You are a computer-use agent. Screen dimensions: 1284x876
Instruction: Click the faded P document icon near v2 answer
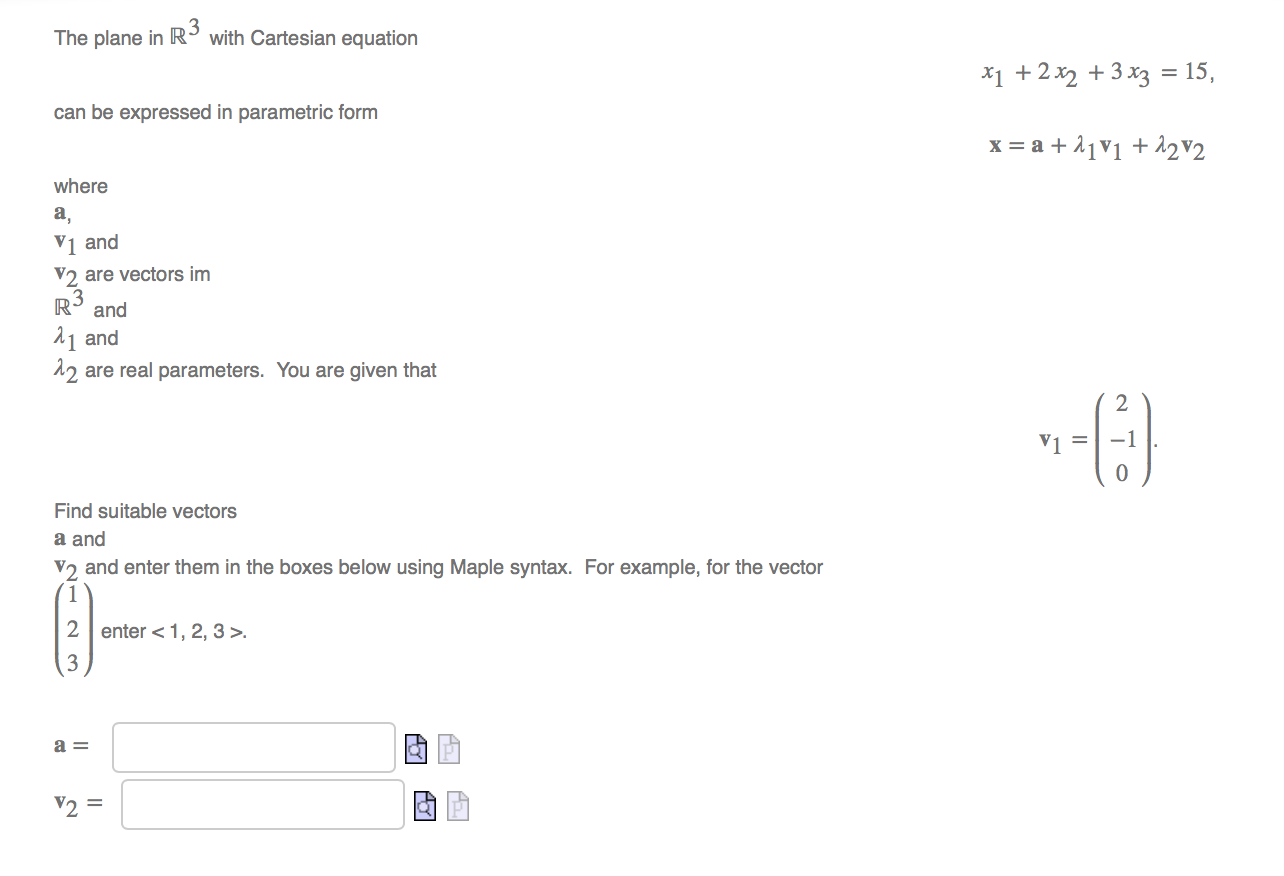[x=456, y=807]
